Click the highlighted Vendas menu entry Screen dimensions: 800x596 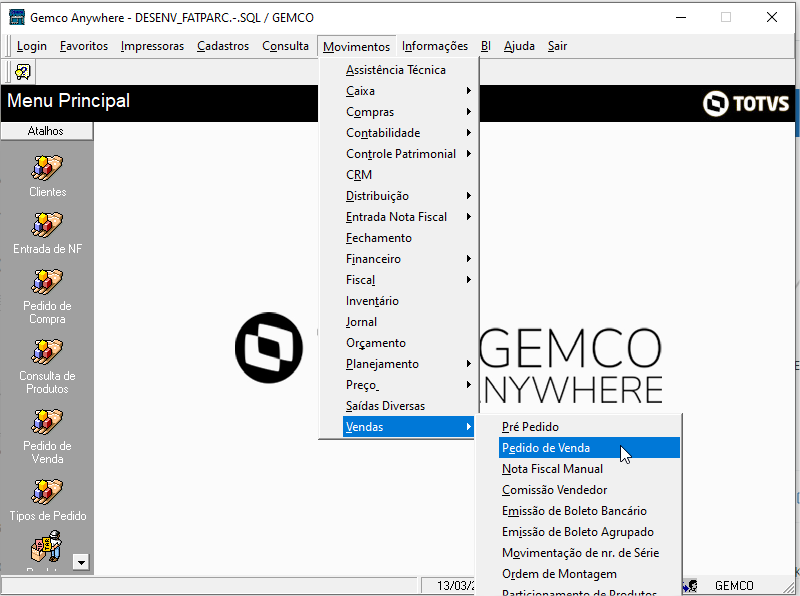408,427
